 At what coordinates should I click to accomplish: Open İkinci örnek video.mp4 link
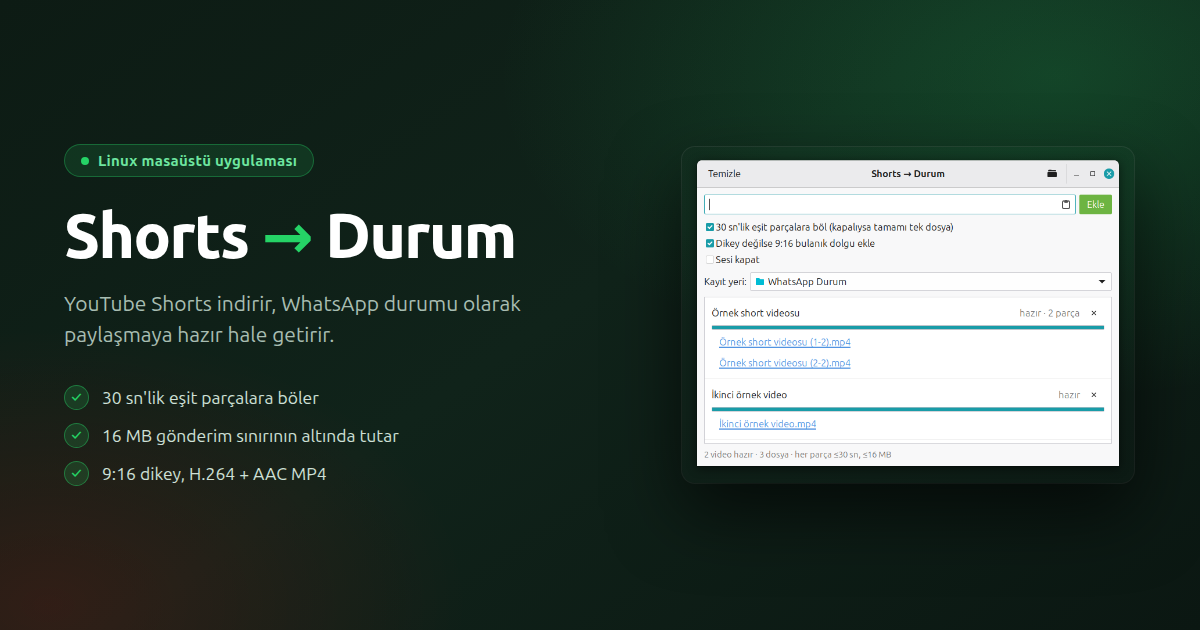click(768, 424)
